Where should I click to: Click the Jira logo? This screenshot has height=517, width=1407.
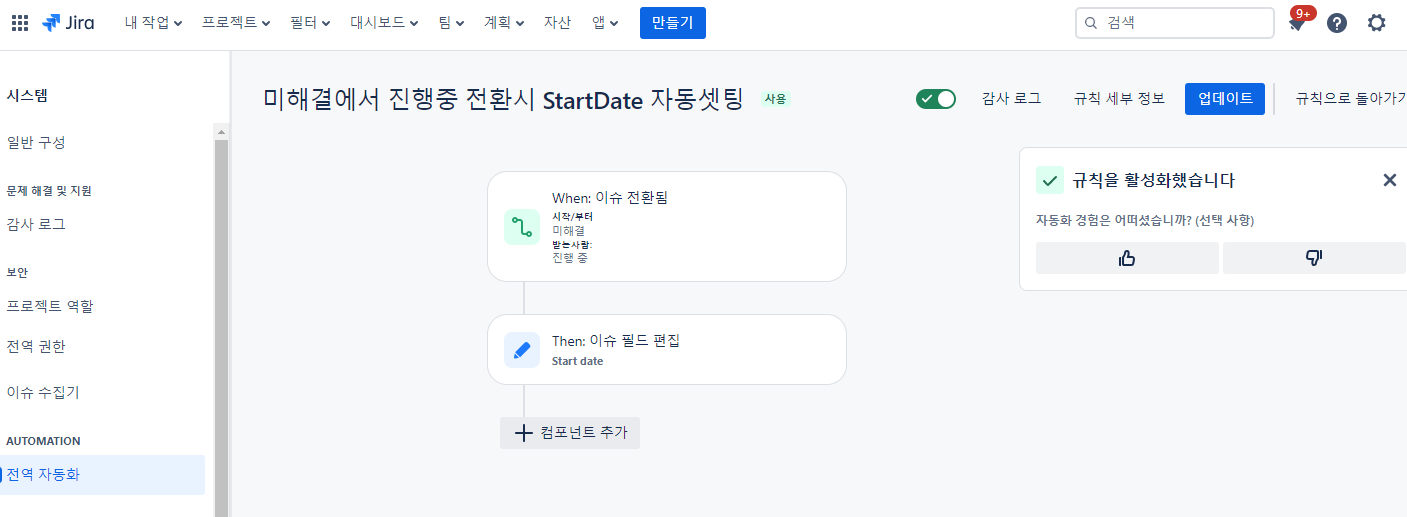[68, 23]
